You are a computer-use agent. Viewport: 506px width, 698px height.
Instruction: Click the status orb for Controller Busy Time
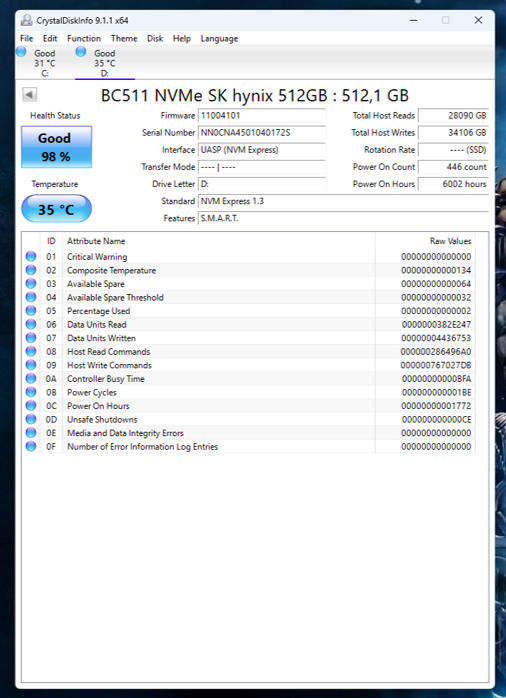31,379
